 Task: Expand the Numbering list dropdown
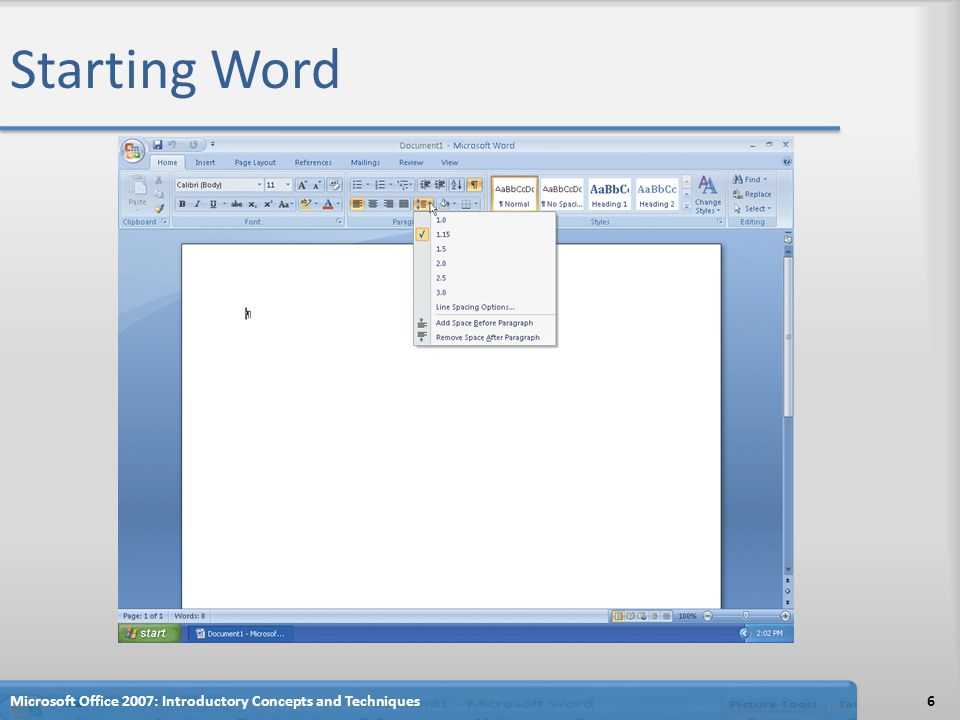pos(391,185)
